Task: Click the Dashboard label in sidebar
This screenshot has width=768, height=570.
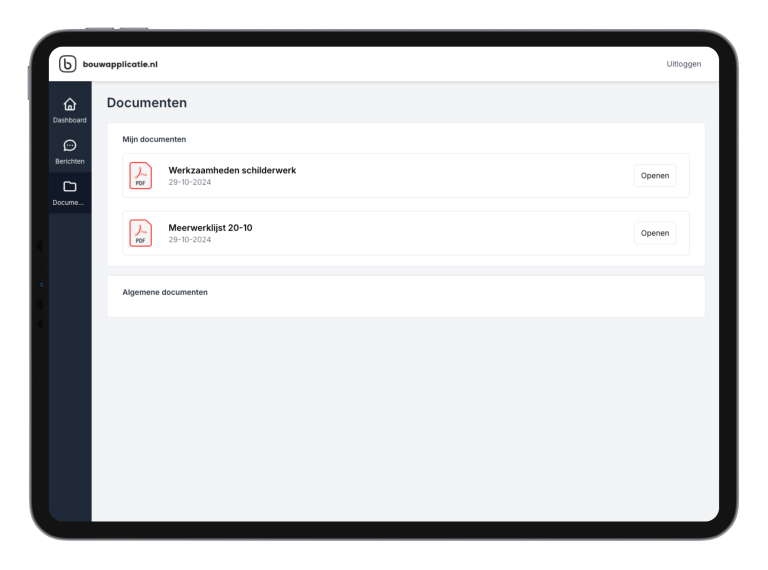Action: pos(70,120)
